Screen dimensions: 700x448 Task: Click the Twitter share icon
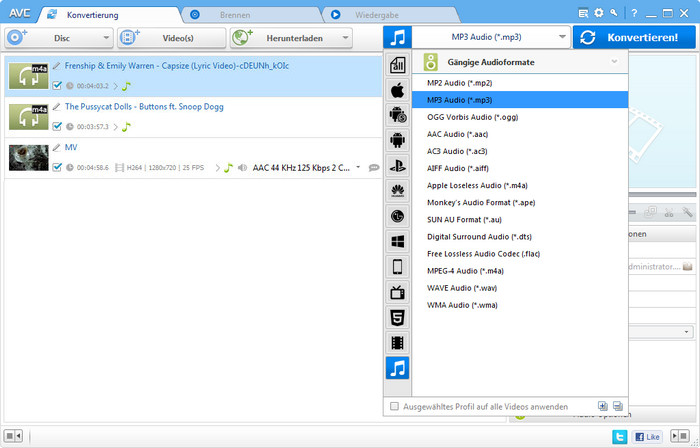[x=619, y=436]
